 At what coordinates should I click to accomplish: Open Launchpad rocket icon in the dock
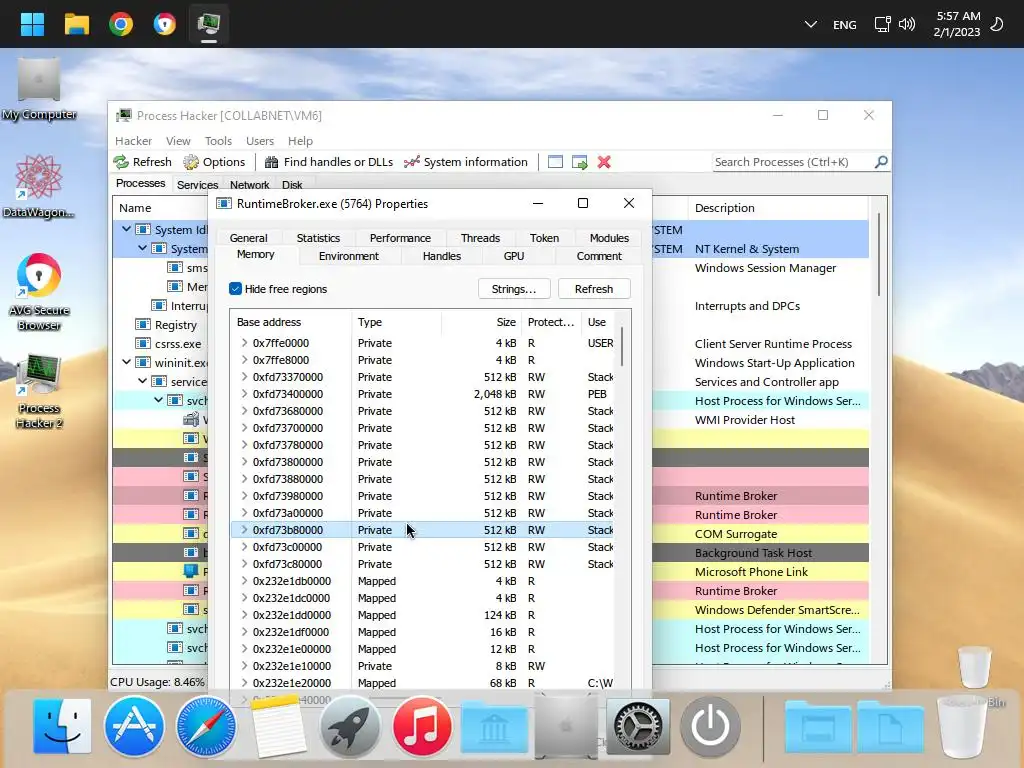(349, 726)
